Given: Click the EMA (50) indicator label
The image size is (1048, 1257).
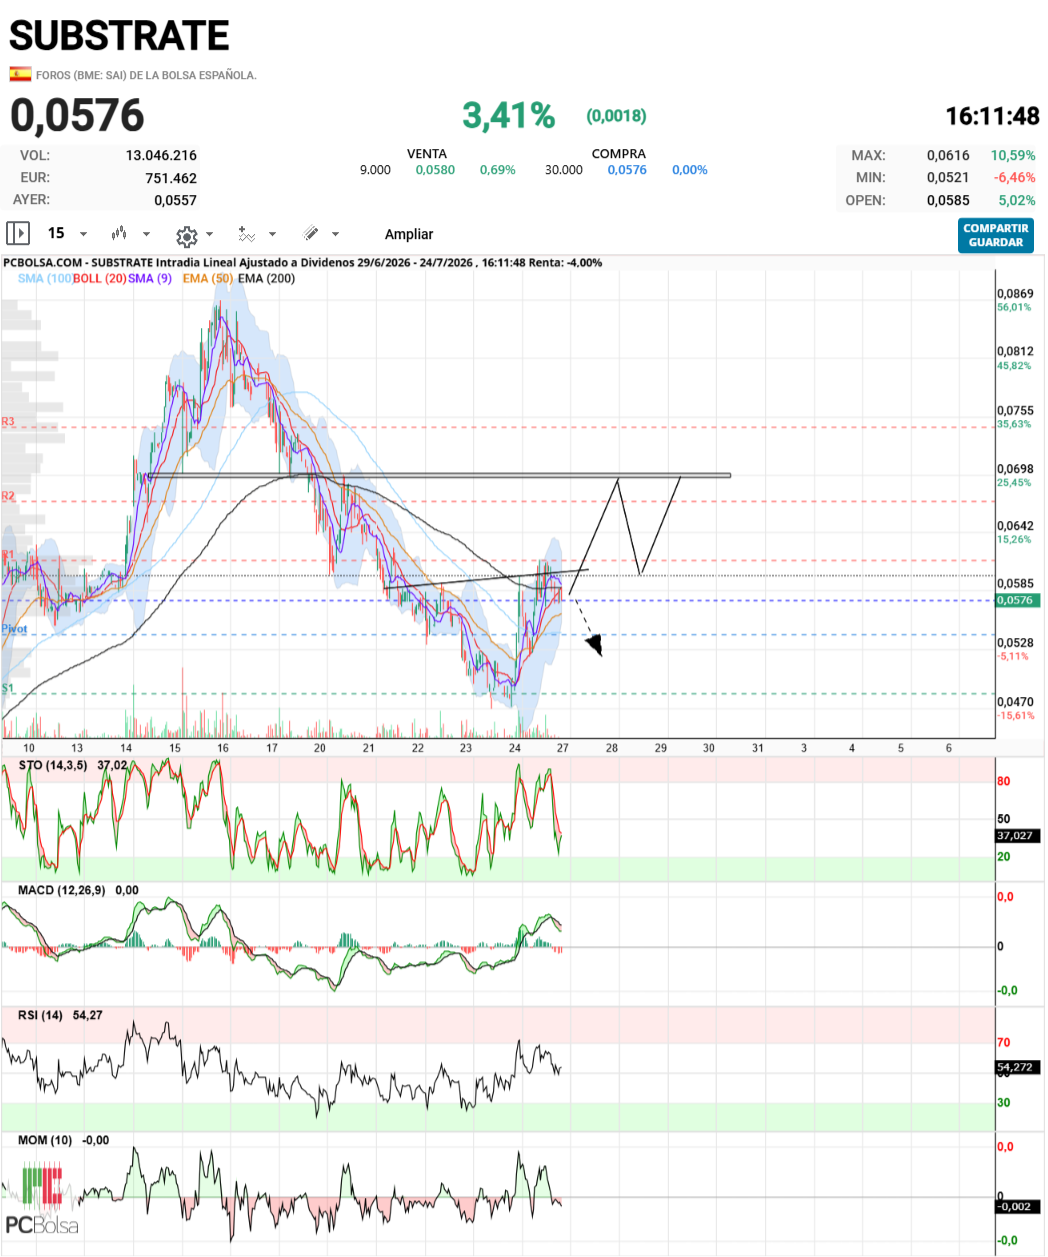Looking at the screenshot, I should 208,278.
